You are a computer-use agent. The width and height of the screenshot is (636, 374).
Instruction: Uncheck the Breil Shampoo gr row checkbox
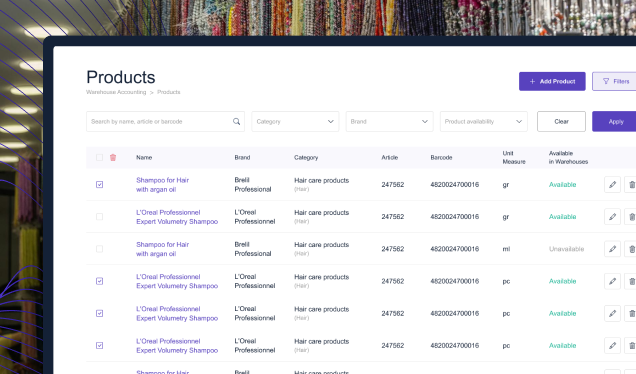click(99, 185)
